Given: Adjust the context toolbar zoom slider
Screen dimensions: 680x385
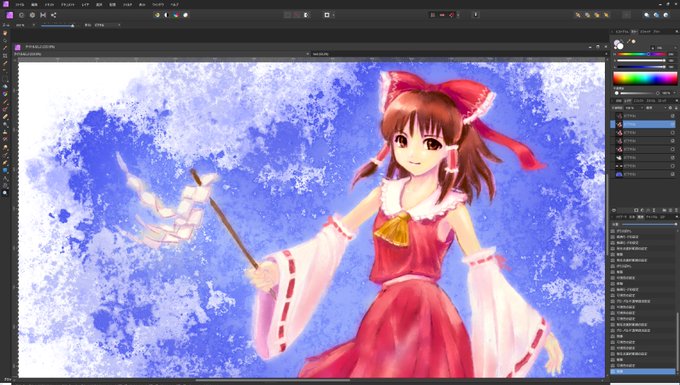Looking at the screenshot, I should pos(57,26).
